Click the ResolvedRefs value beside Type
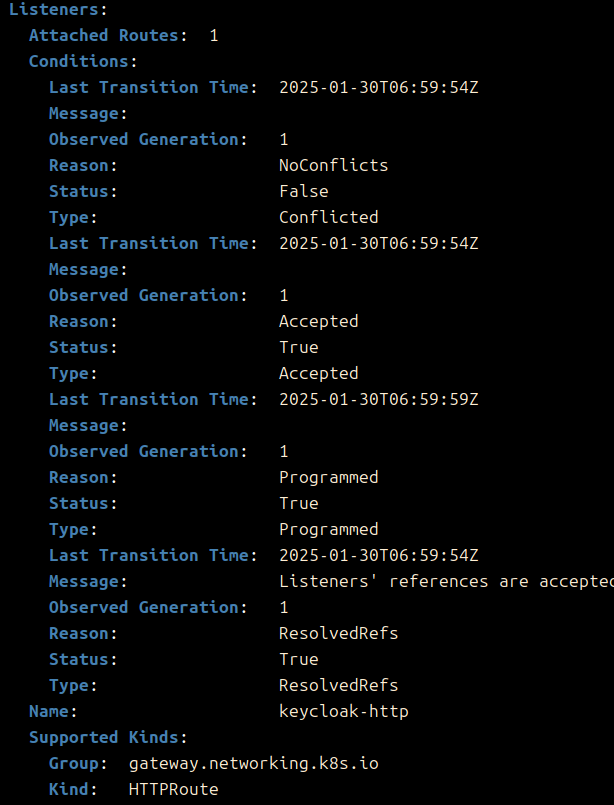Screen dimensions: 614x805 [338, 685]
